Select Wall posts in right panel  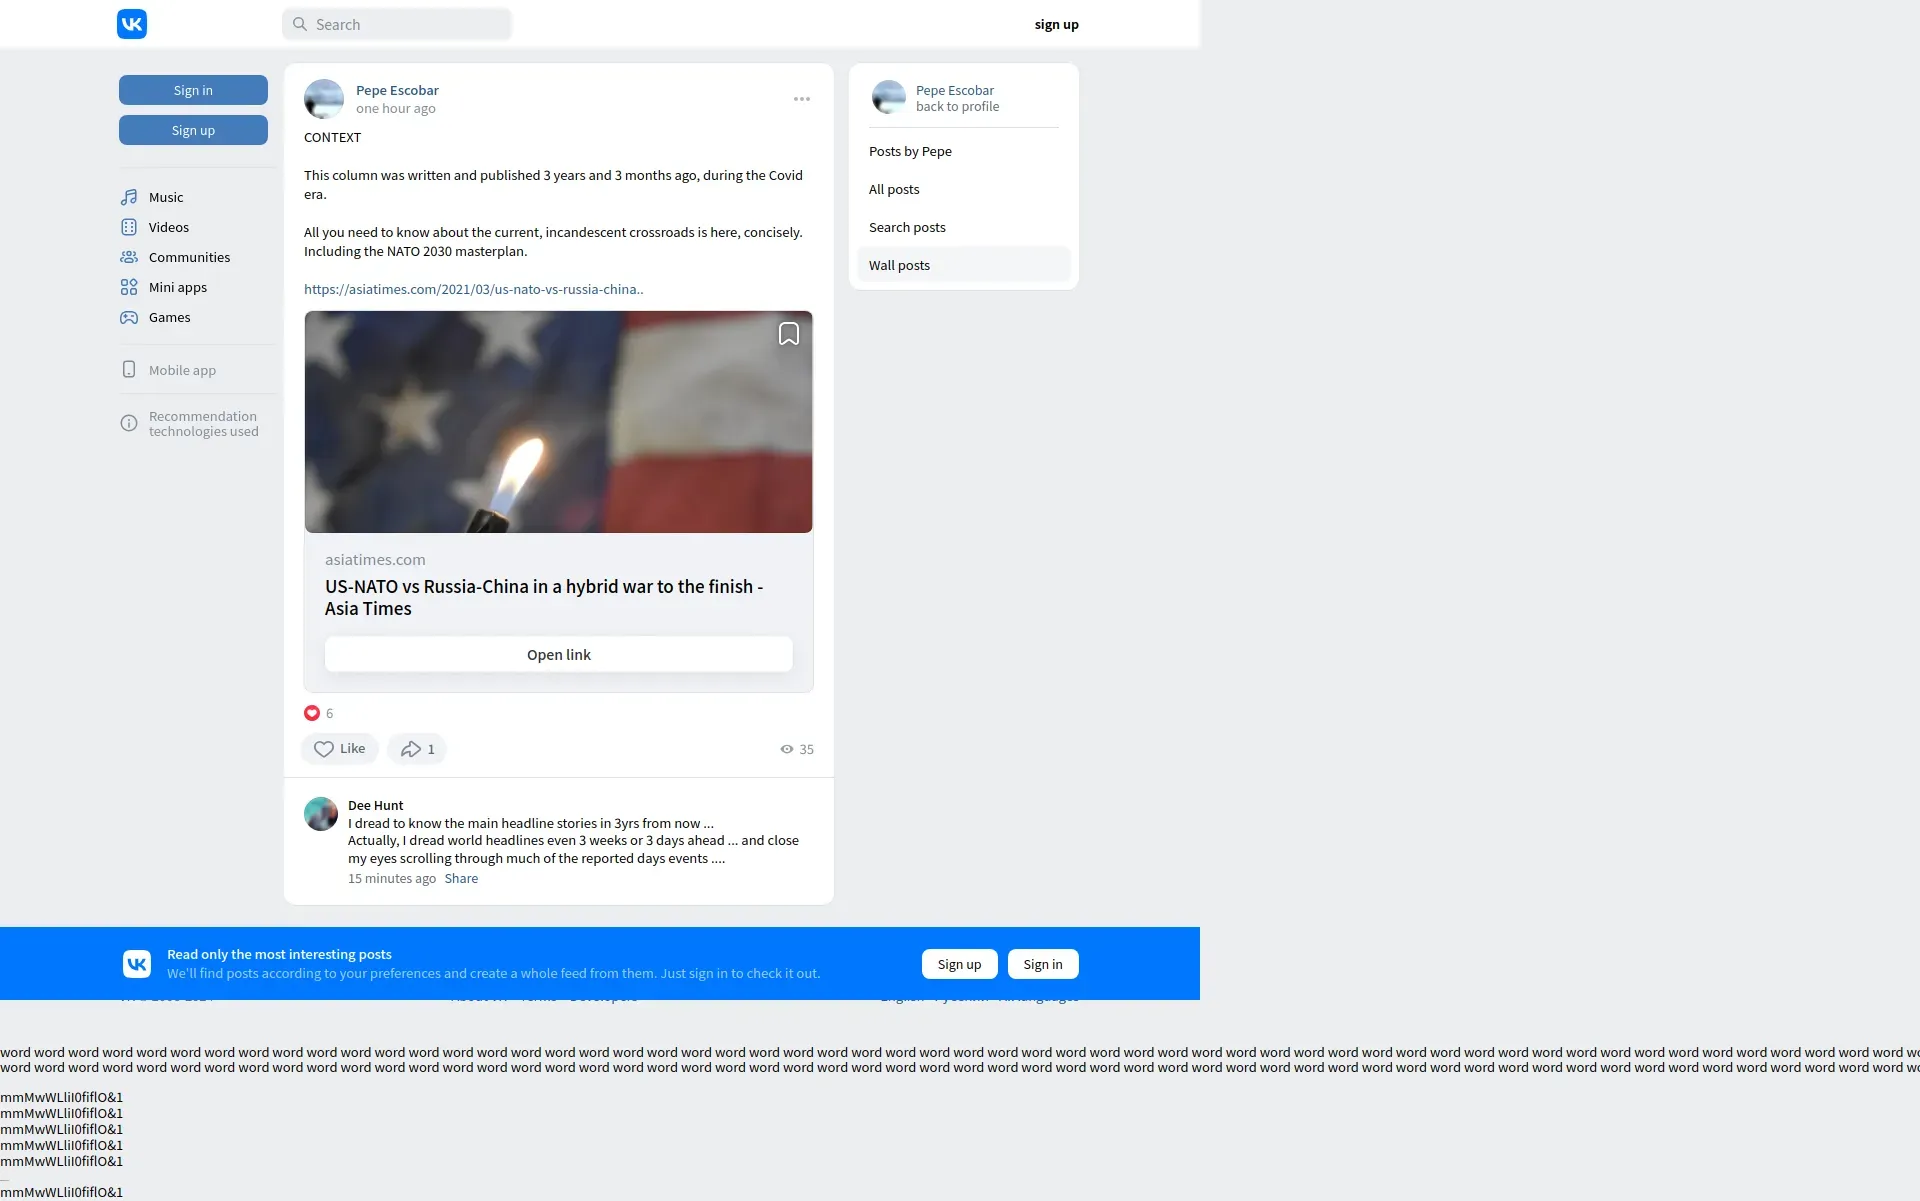[x=899, y=265]
